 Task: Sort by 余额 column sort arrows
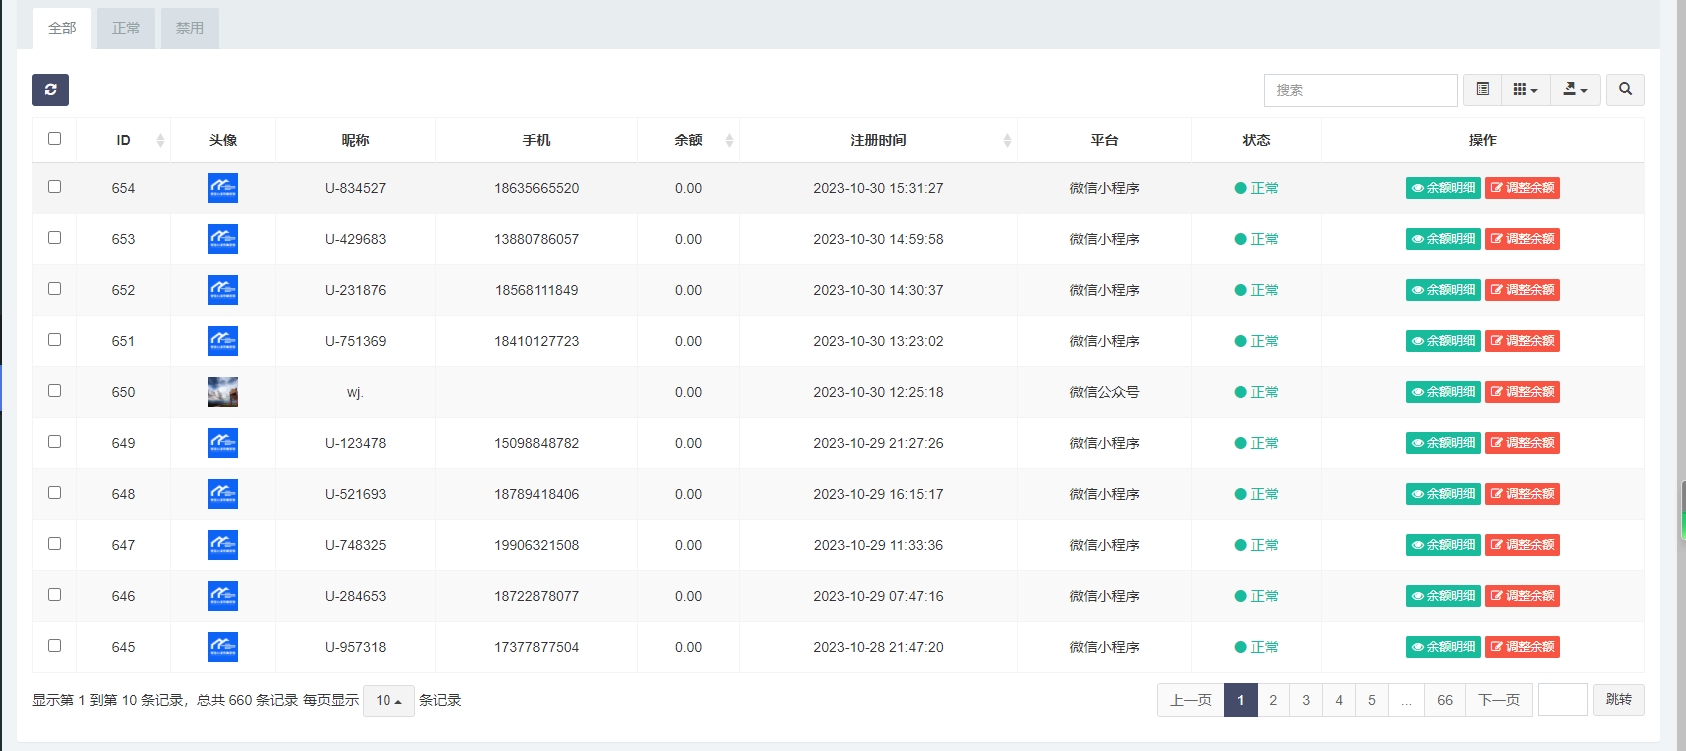[x=729, y=141]
